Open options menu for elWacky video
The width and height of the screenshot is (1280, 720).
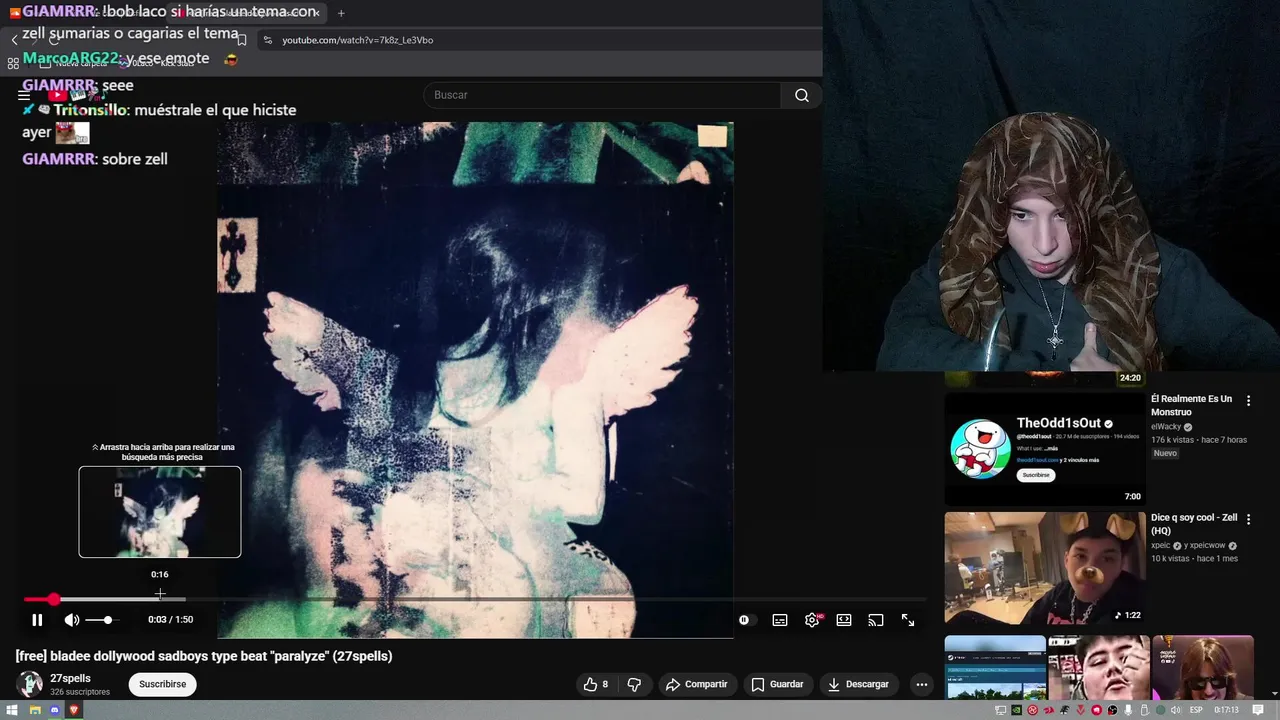tap(1248, 400)
